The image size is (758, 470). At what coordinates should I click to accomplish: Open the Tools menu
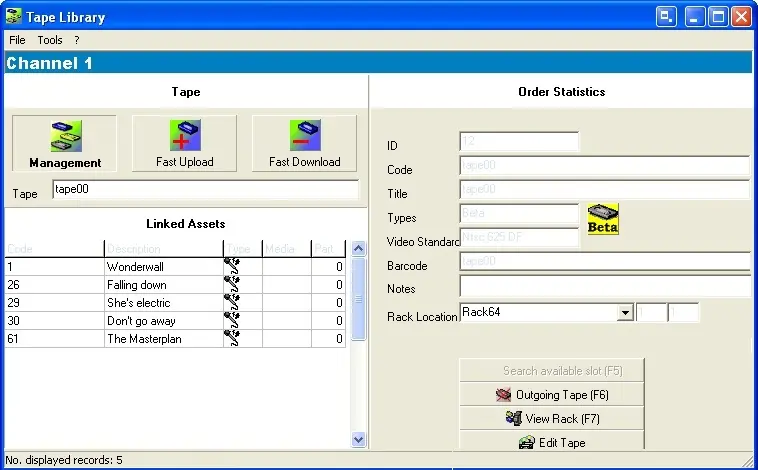pos(50,40)
